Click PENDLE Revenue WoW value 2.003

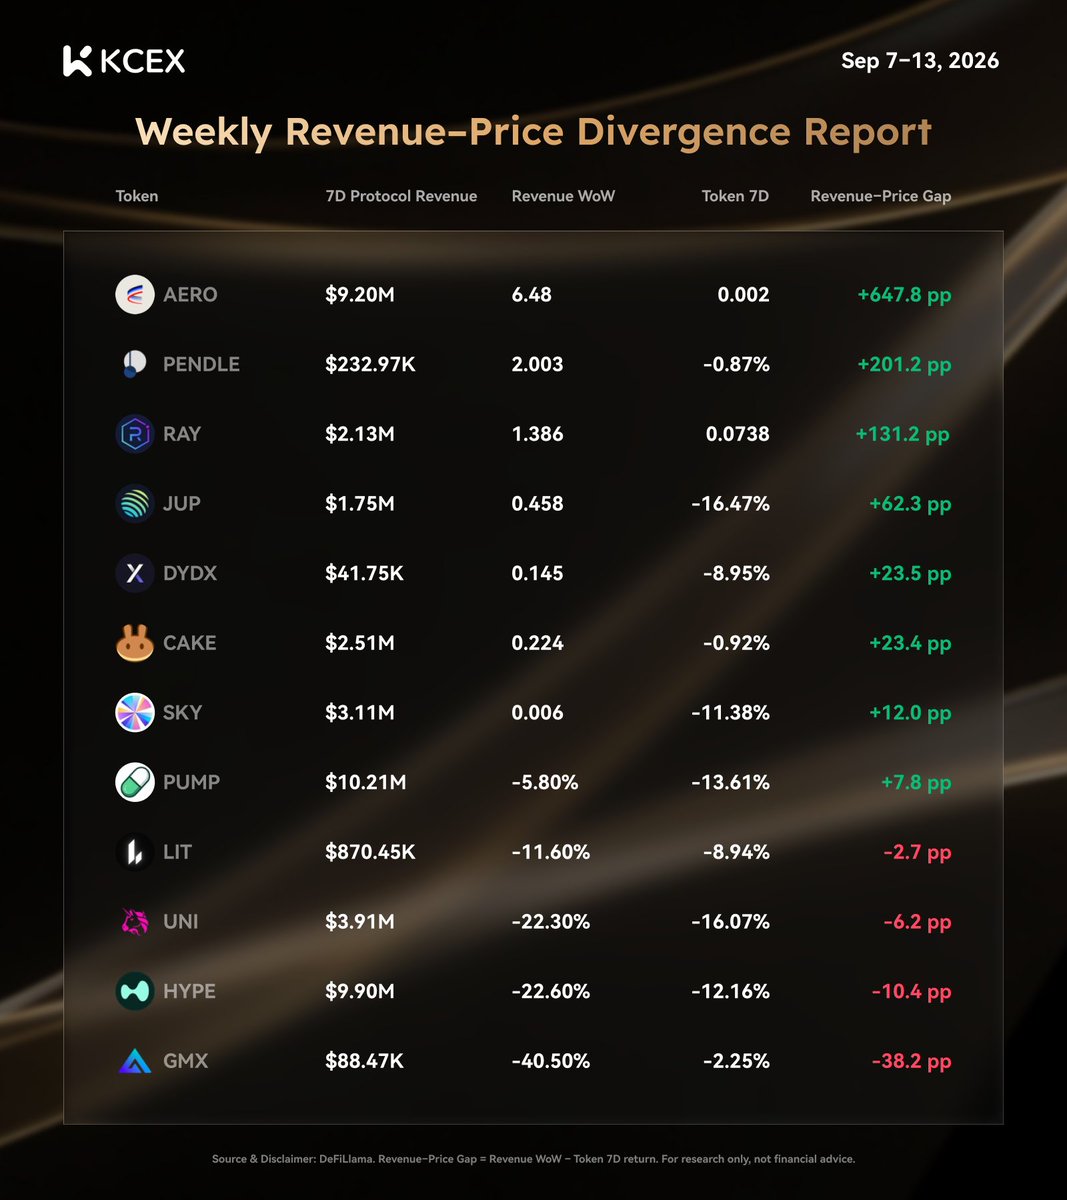[537, 364]
